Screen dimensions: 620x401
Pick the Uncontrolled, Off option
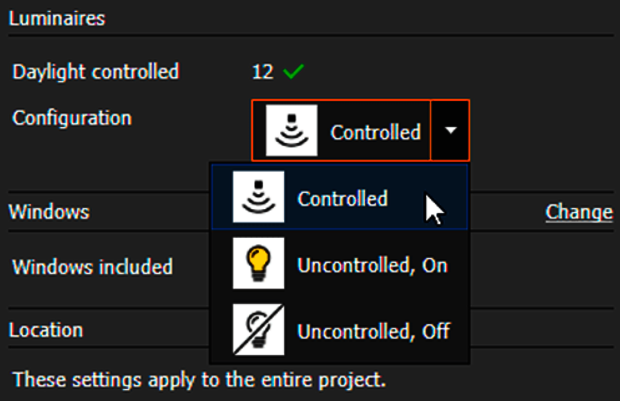372,332
